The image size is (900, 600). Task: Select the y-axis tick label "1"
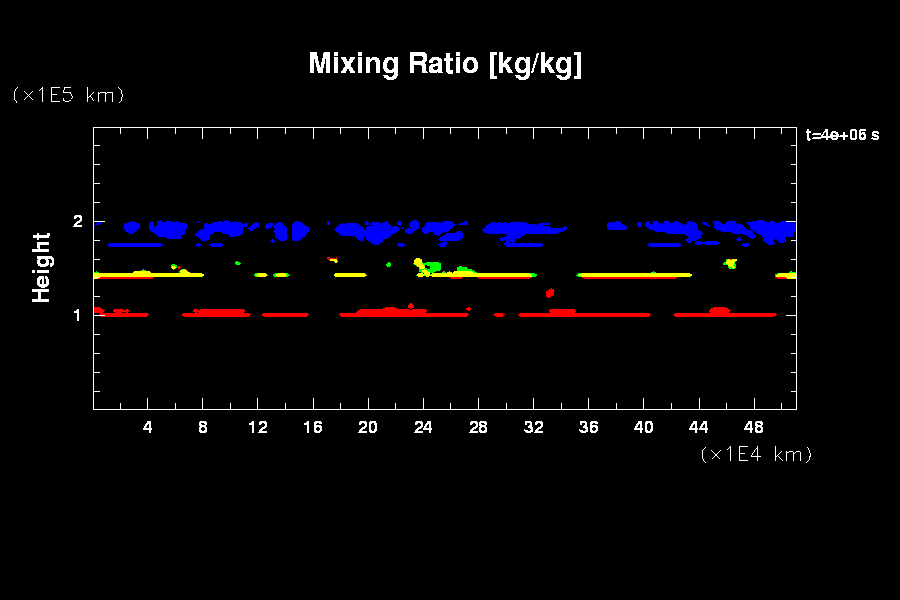coord(77,315)
